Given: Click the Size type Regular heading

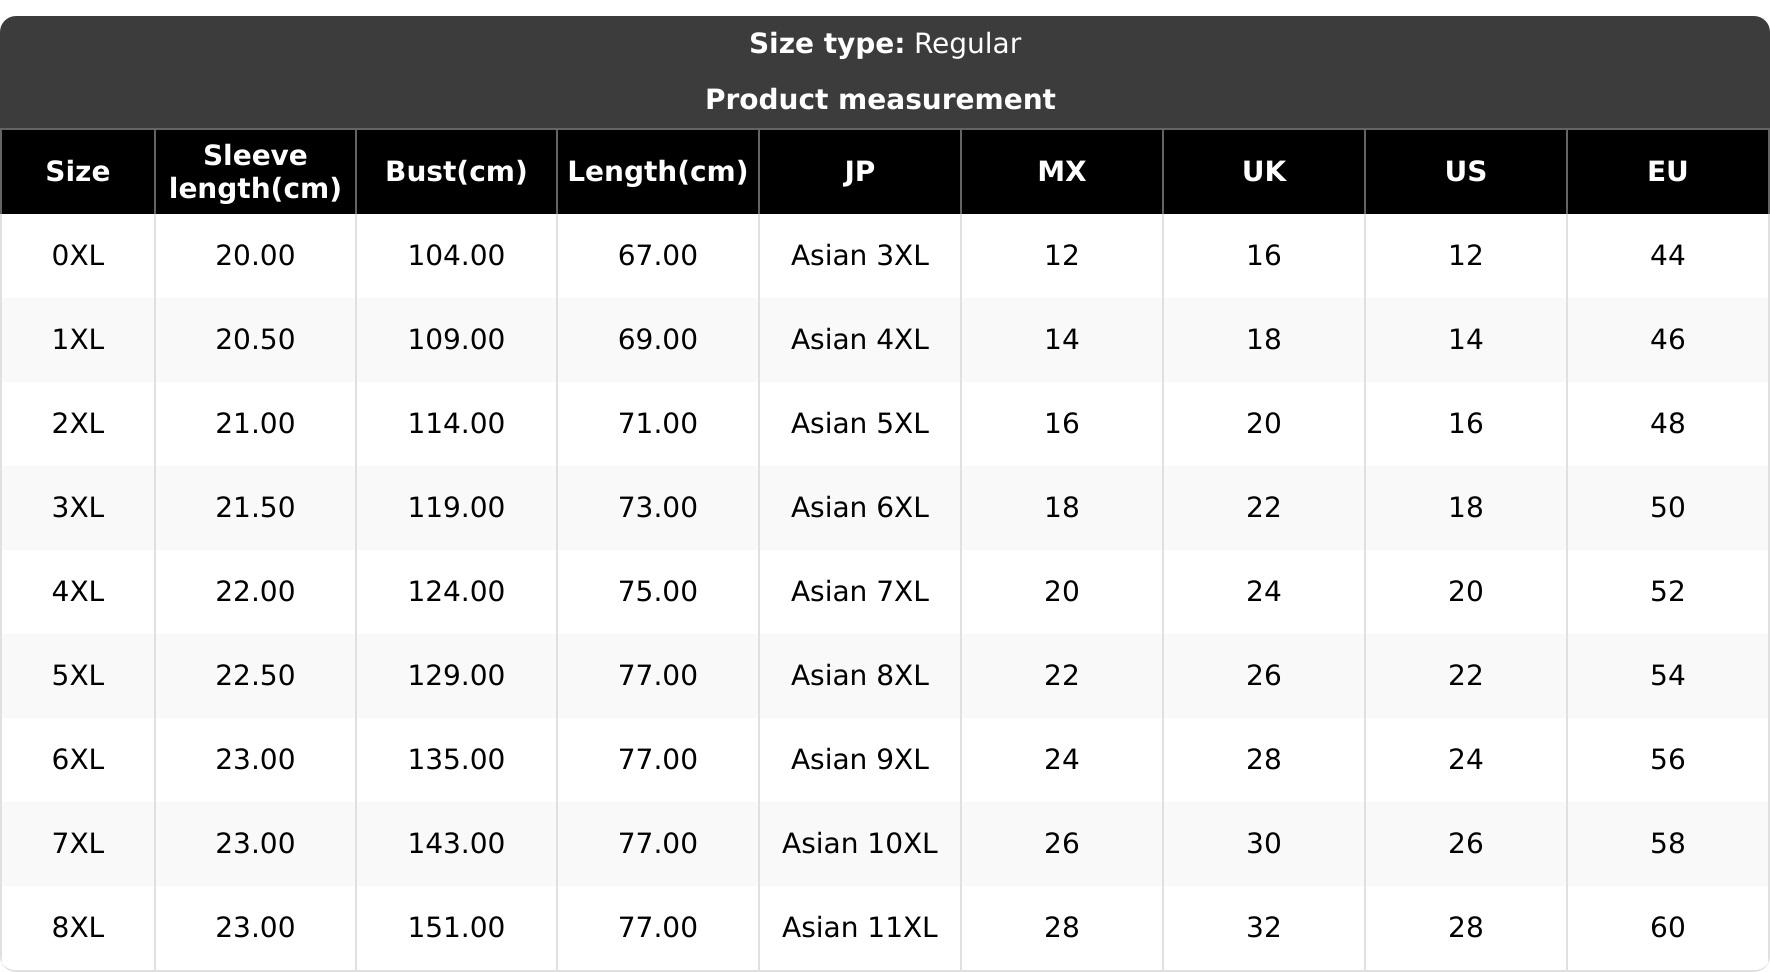Looking at the screenshot, I should click(884, 44).
